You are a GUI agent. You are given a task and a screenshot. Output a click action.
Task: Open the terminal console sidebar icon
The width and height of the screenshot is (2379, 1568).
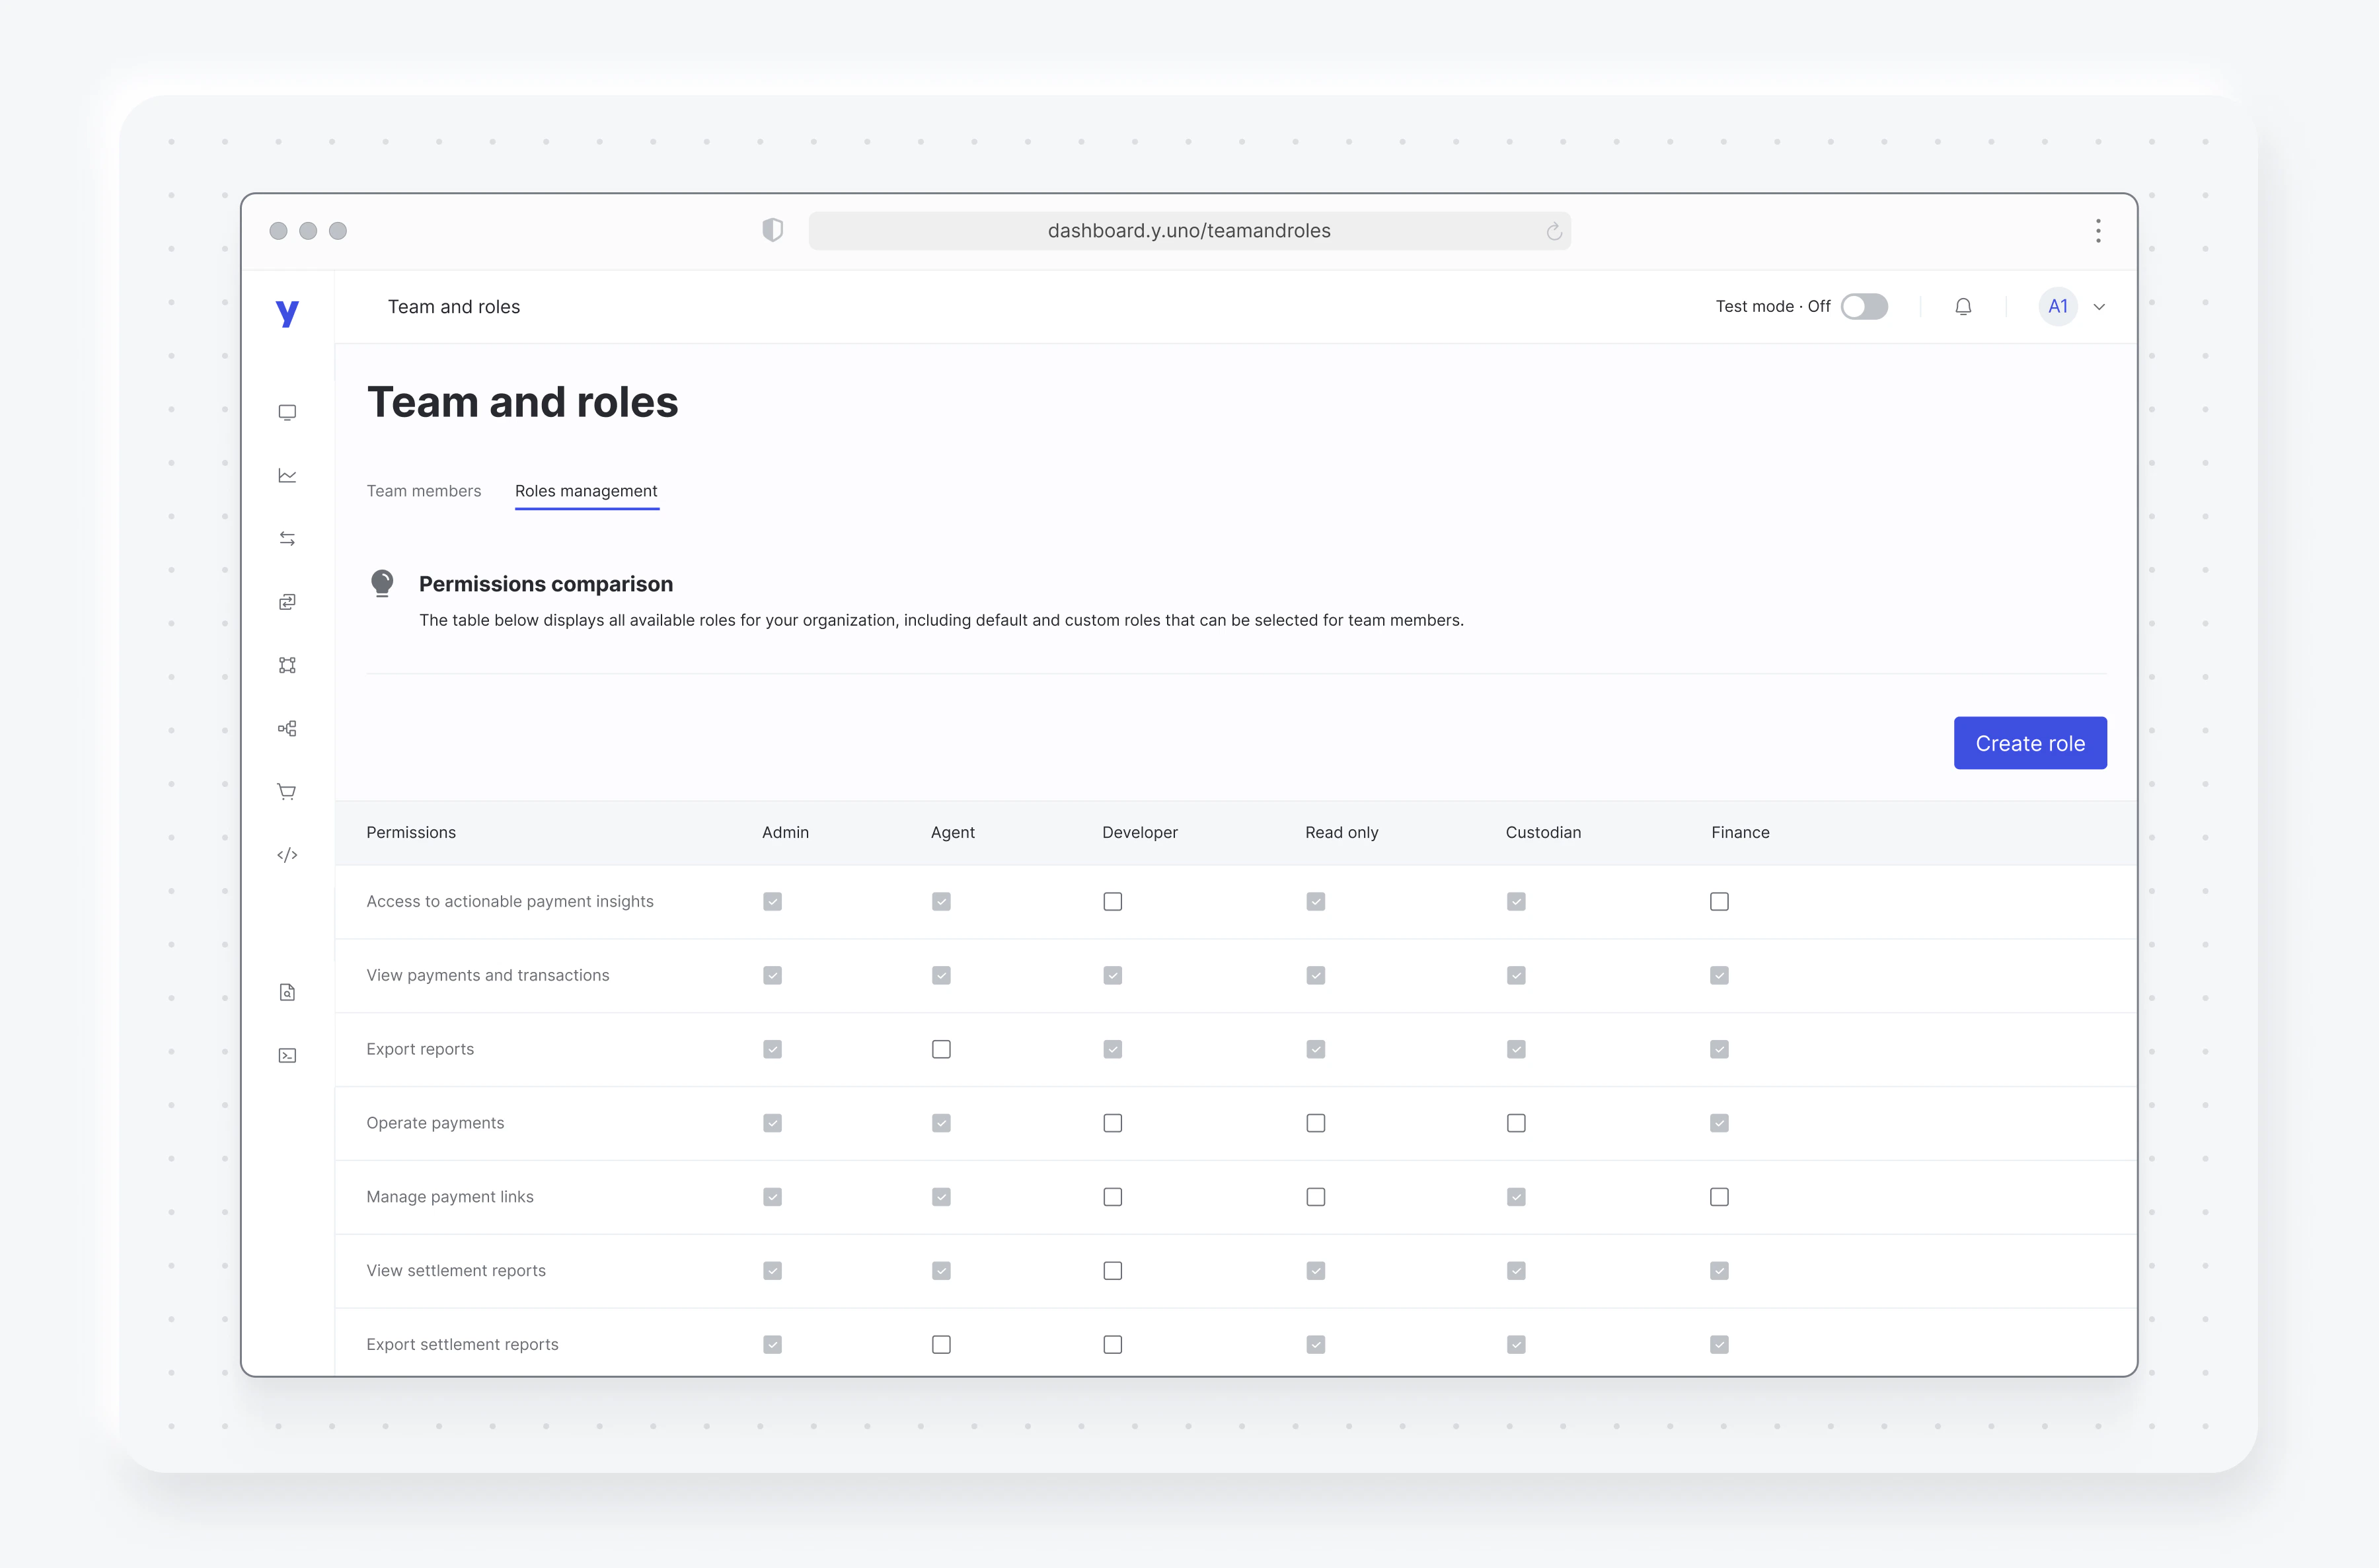287,1055
